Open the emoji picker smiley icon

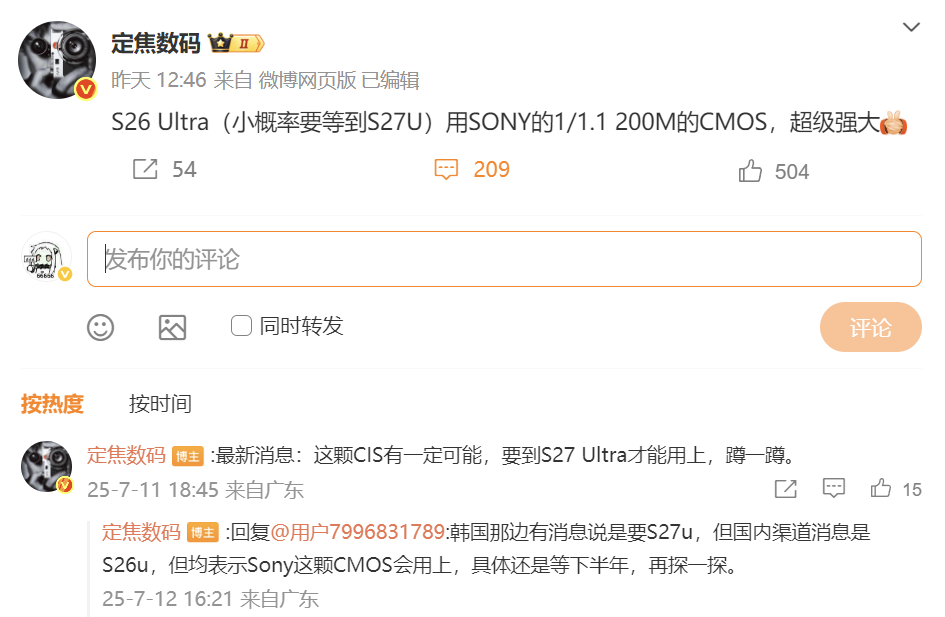(x=100, y=327)
